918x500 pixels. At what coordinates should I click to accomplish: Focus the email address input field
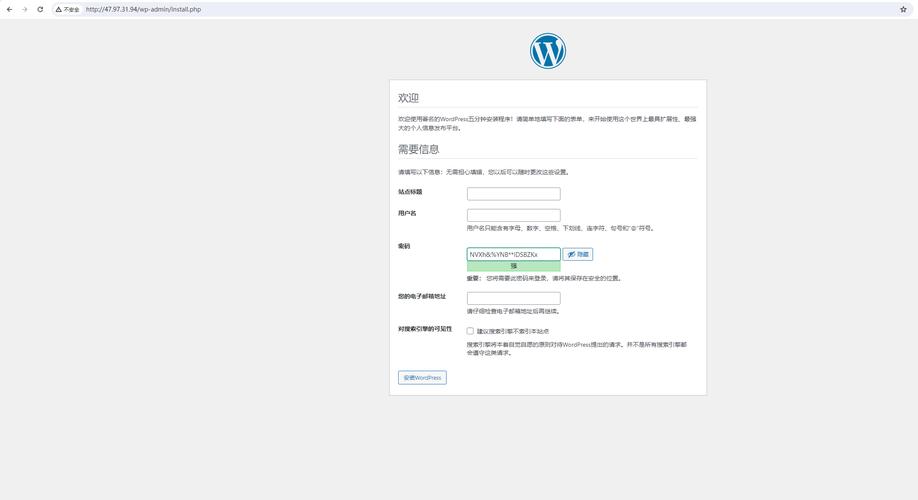coord(513,298)
